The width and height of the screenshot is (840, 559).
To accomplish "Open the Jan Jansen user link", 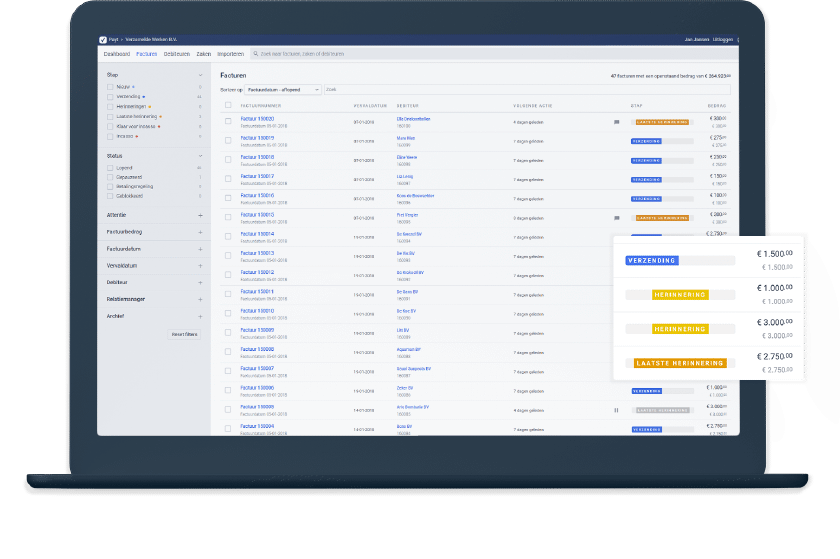I will click(x=696, y=40).
